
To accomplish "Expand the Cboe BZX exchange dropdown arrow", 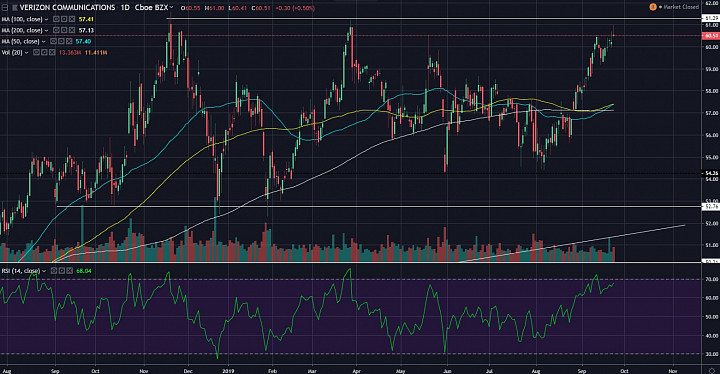I will tap(171, 8).
